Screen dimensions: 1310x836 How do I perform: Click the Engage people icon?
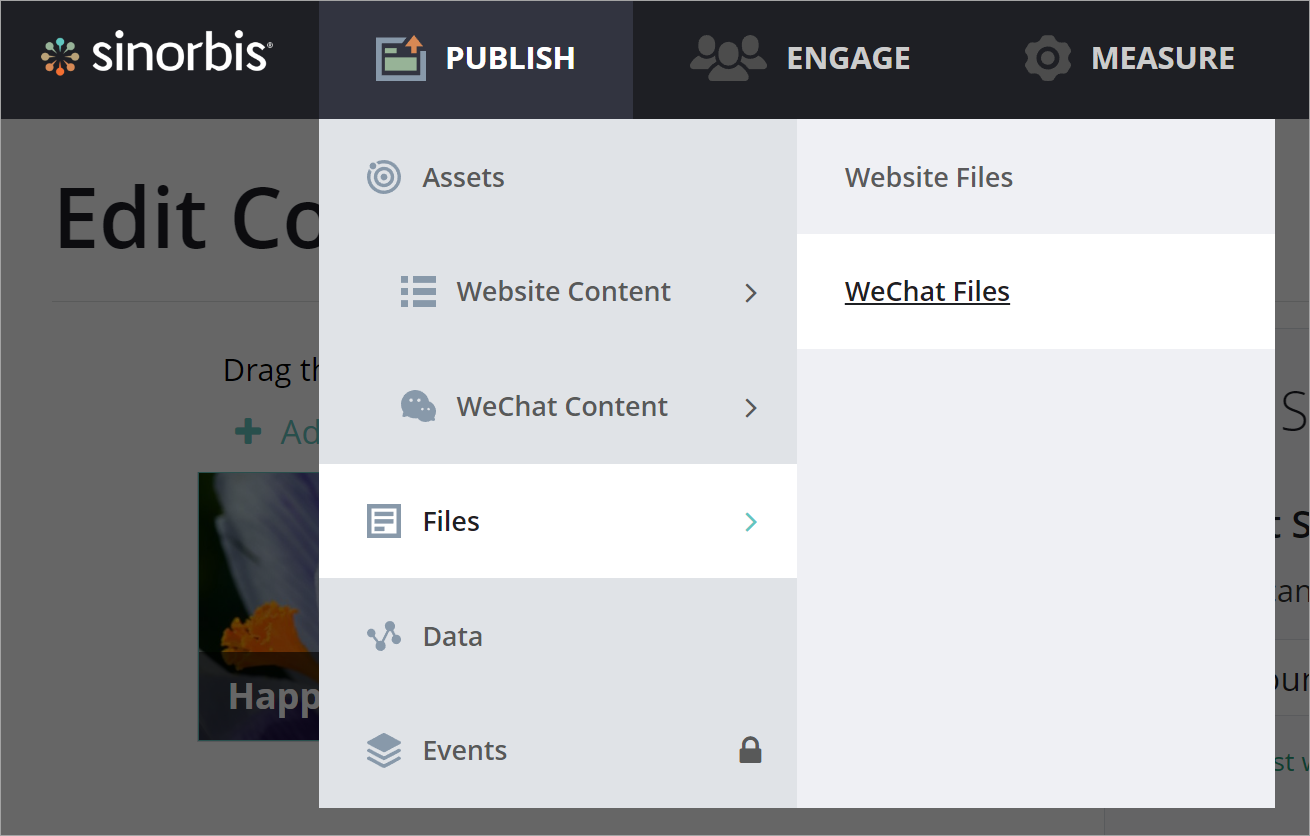pos(728,58)
